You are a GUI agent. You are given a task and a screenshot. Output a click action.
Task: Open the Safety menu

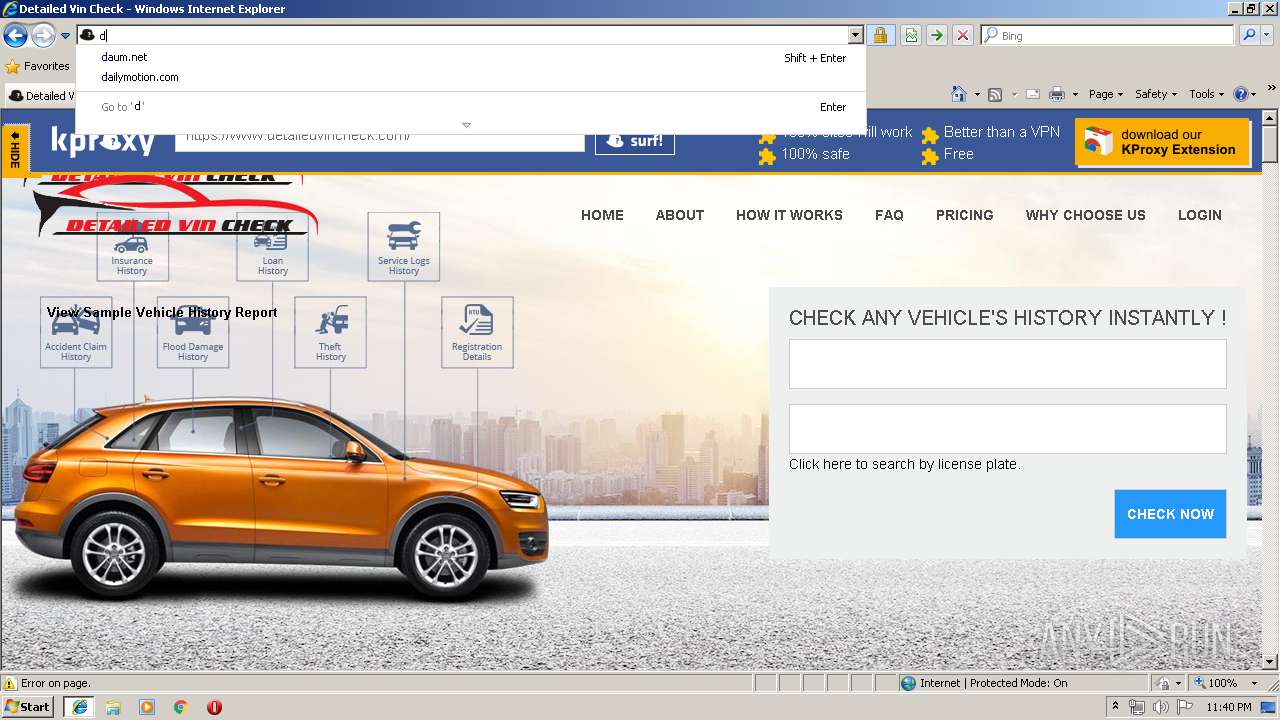(x=1156, y=94)
